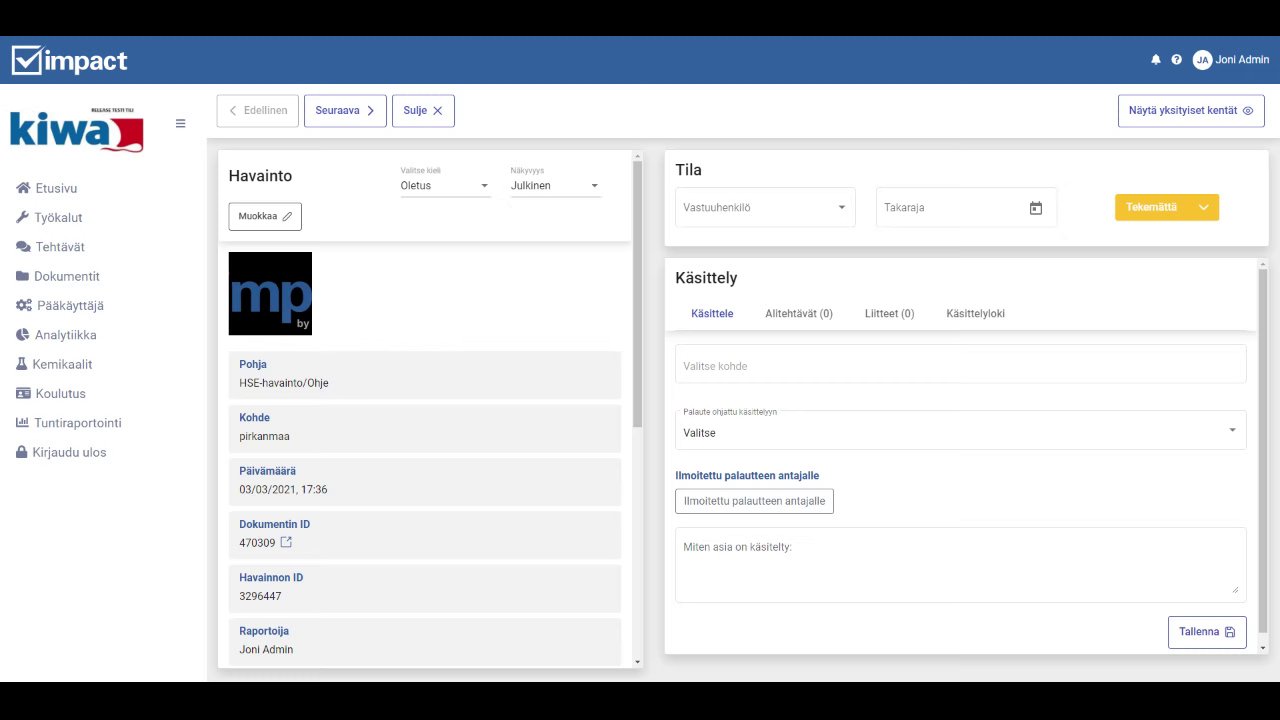
Task: Open Tehtävät in the sidebar
Action: point(60,247)
